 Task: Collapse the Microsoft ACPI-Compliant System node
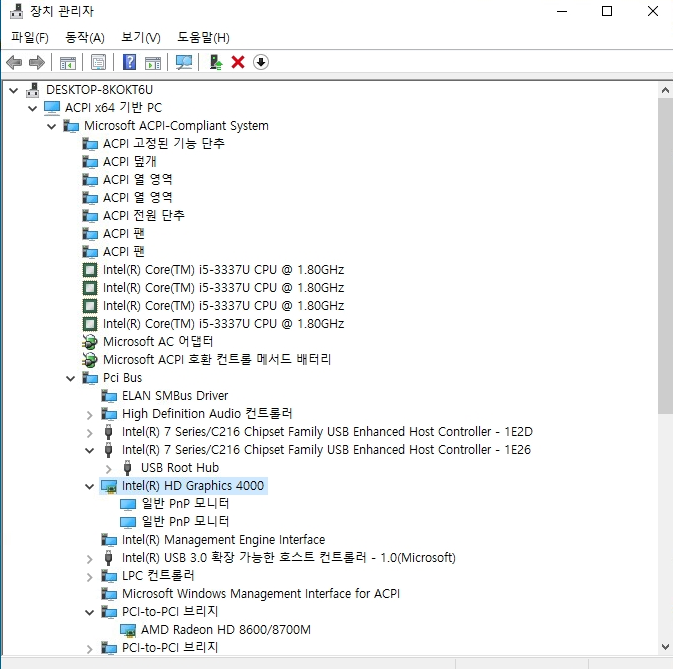52,126
